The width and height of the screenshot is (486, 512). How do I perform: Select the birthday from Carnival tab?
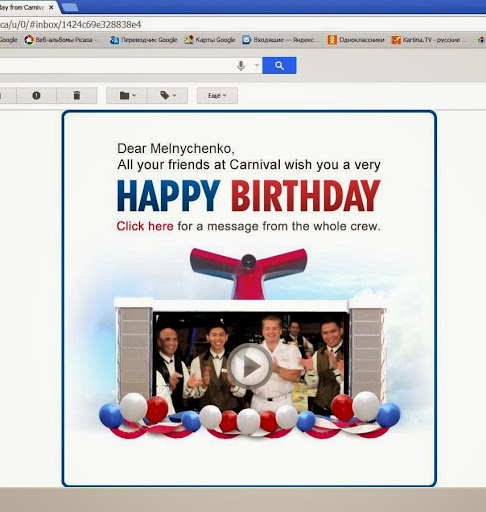(22, 7)
